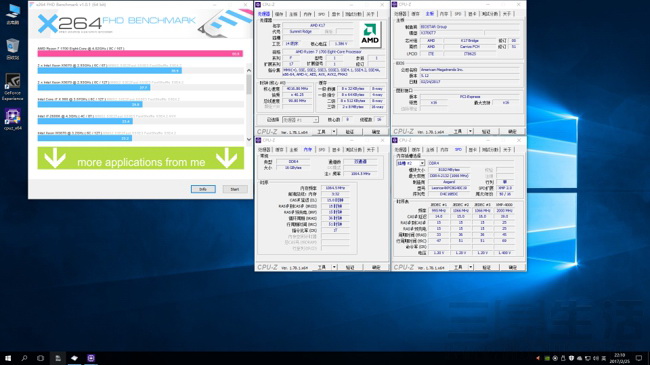Click the Info button in x264 benchmark
This screenshot has width=650, height=365.
pyautogui.click(x=203, y=189)
